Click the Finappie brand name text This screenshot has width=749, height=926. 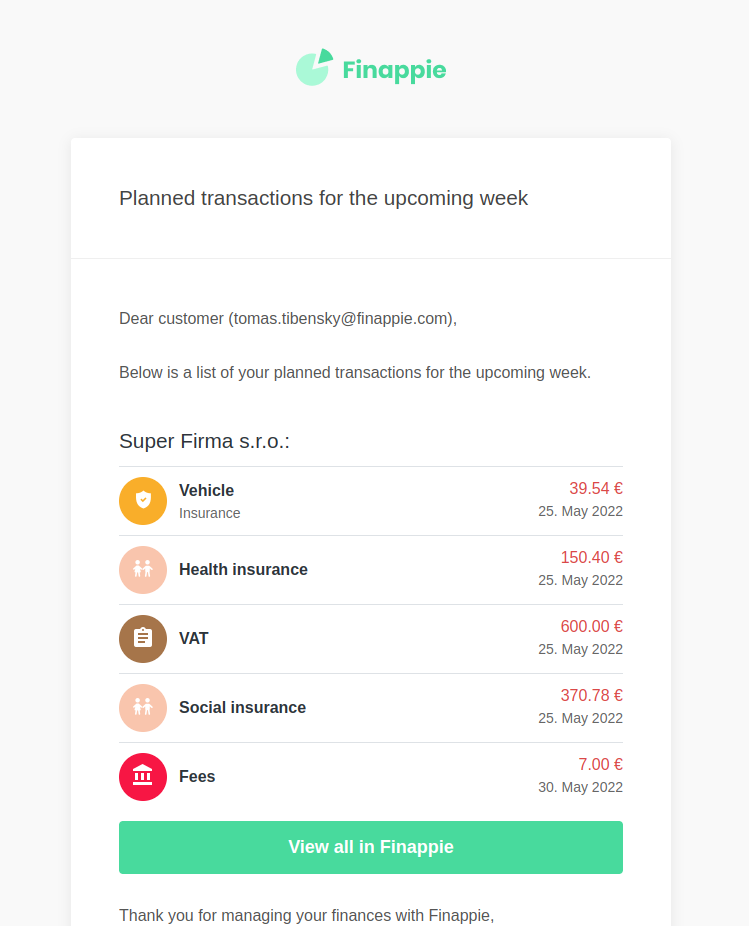point(395,70)
